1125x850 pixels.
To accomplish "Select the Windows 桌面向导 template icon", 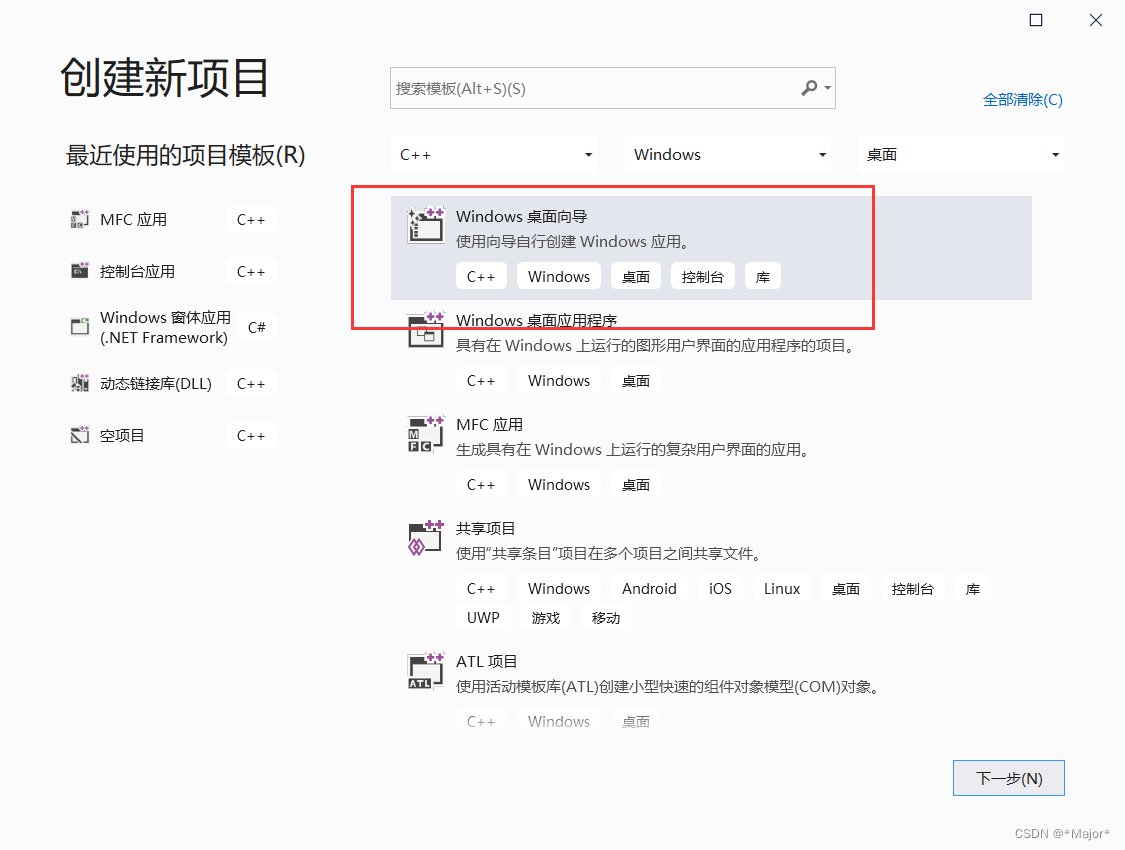I will coord(425,225).
